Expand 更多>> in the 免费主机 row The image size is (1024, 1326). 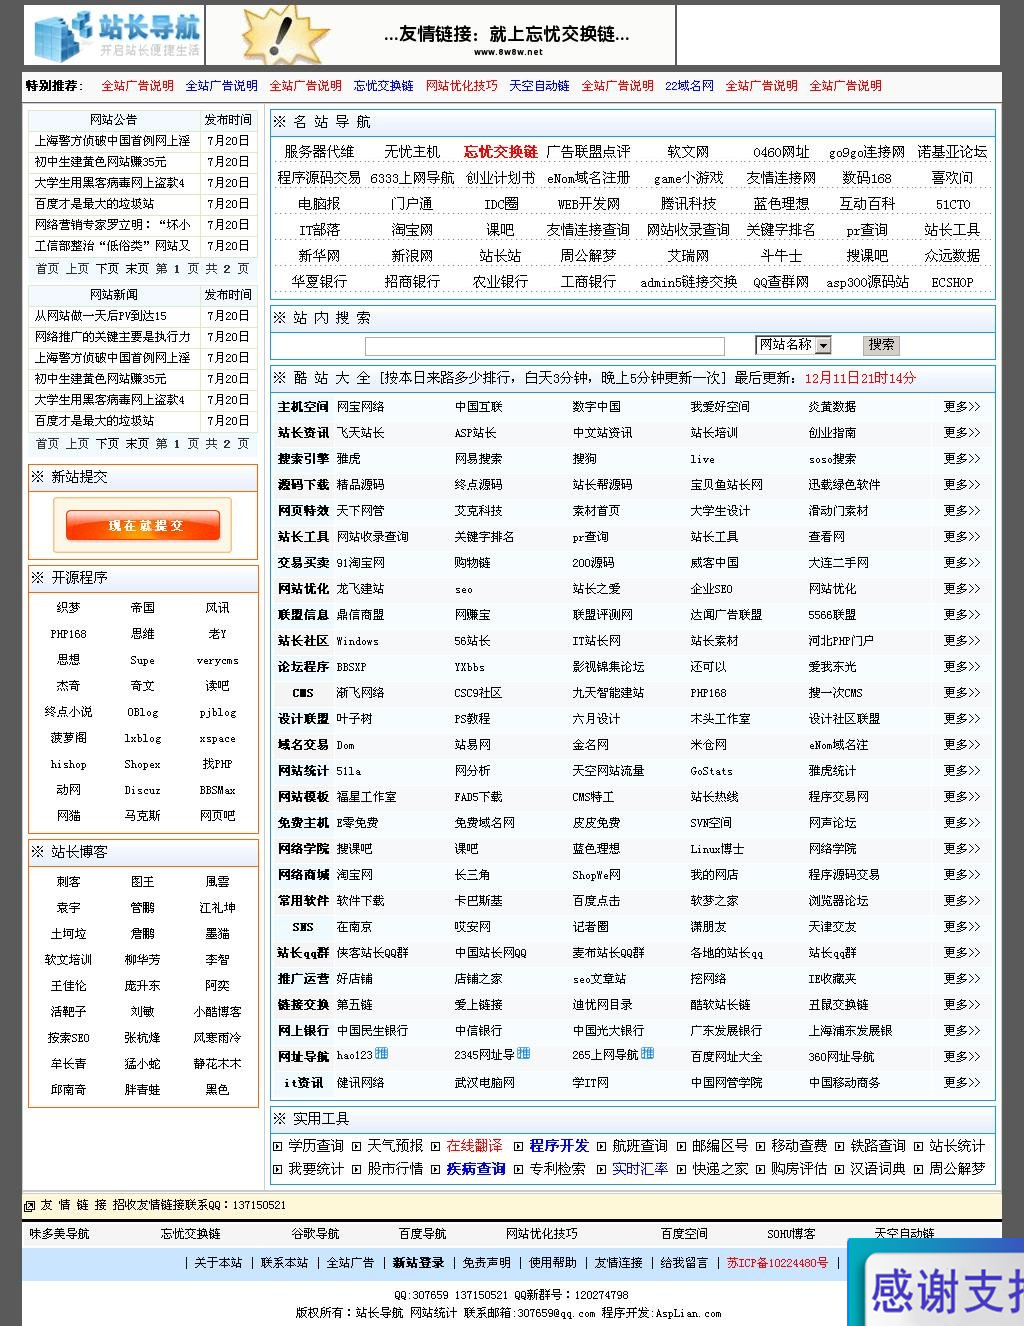[x=961, y=823]
